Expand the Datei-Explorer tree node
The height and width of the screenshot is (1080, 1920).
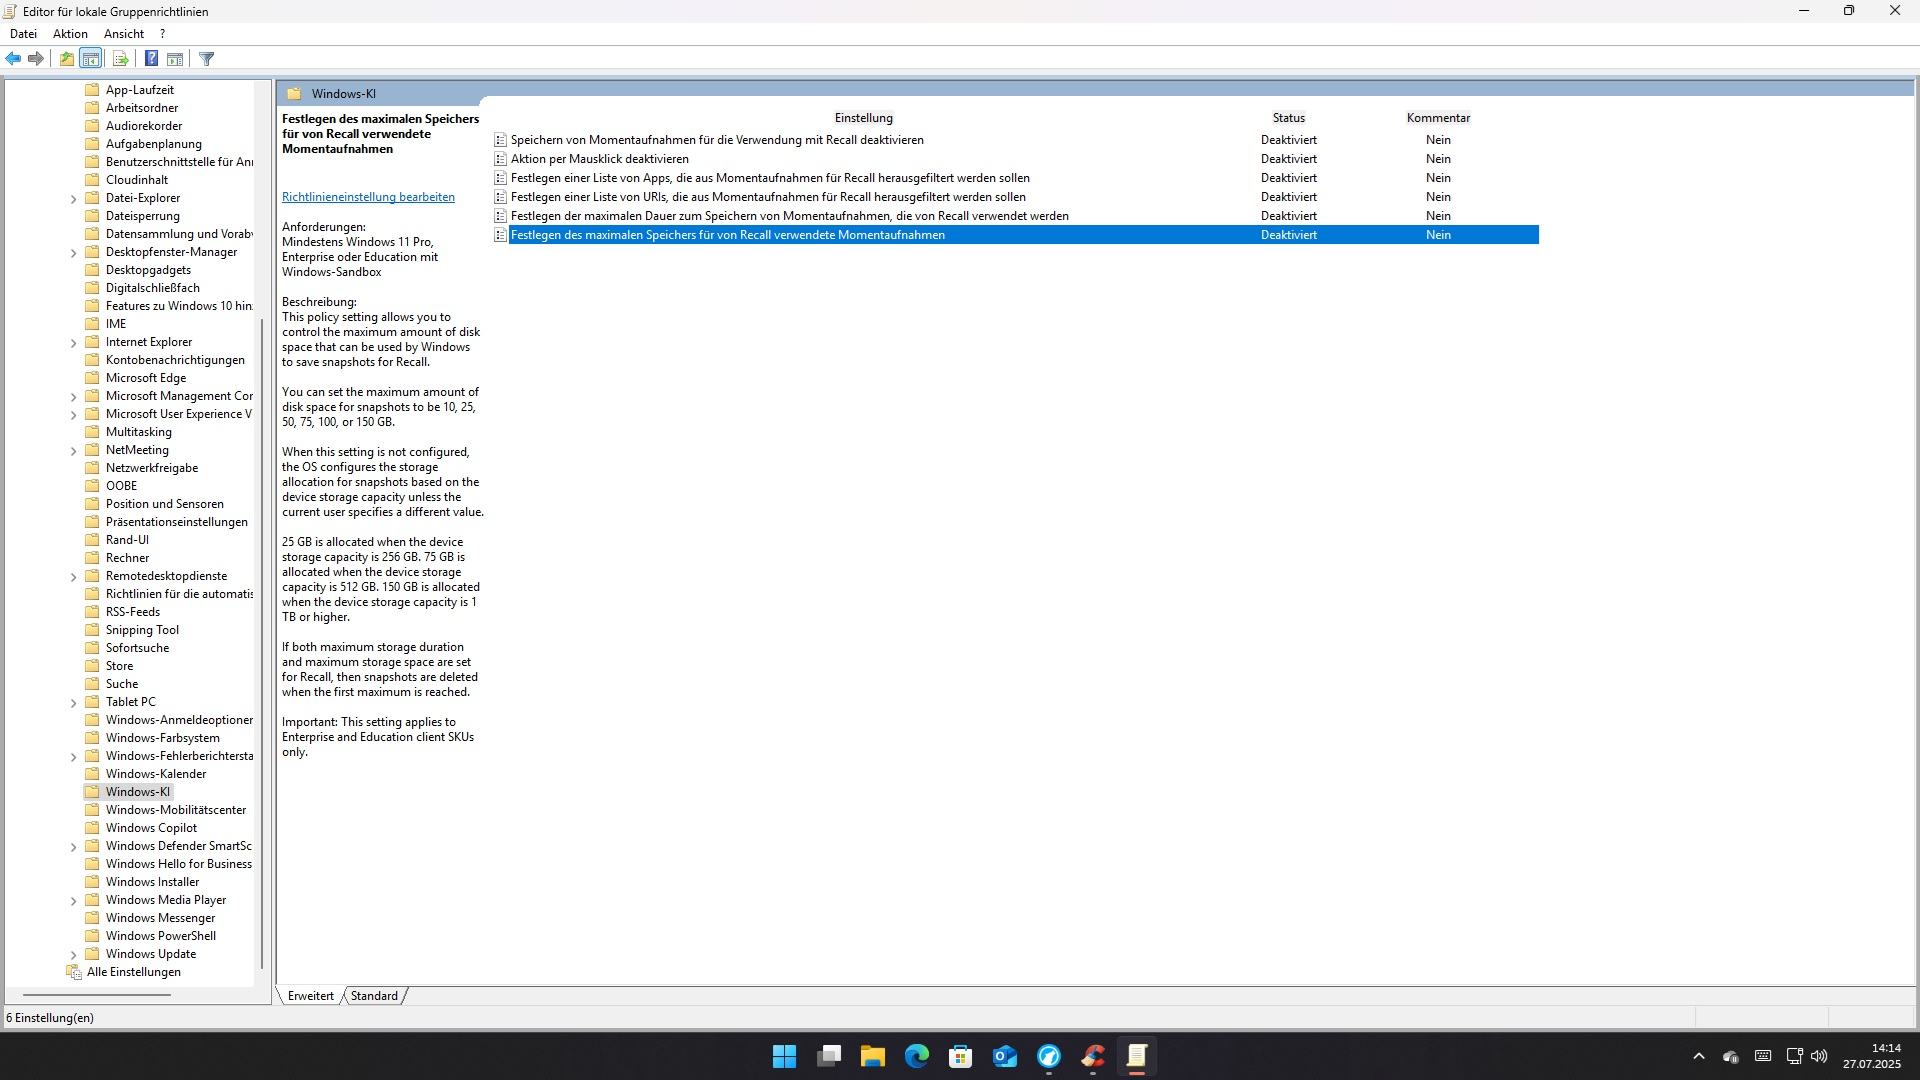73,199
